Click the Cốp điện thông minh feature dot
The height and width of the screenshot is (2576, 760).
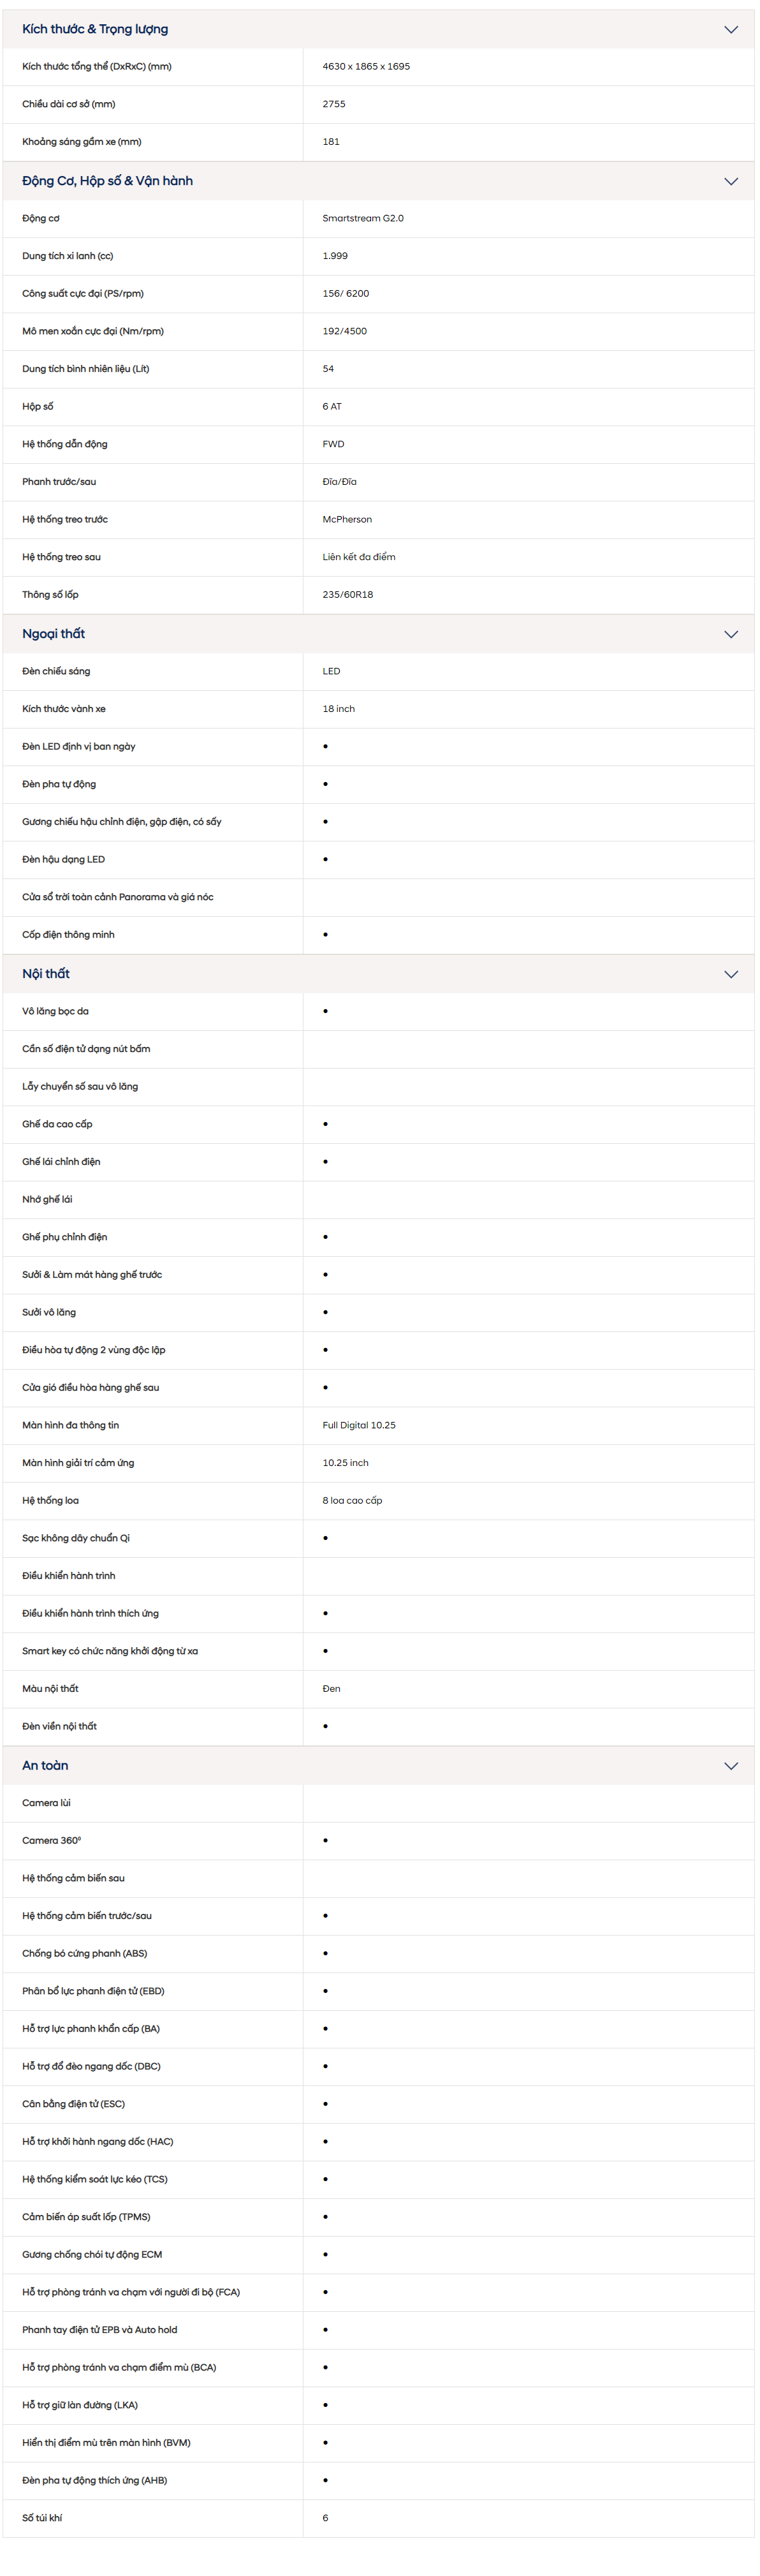pos(325,936)
